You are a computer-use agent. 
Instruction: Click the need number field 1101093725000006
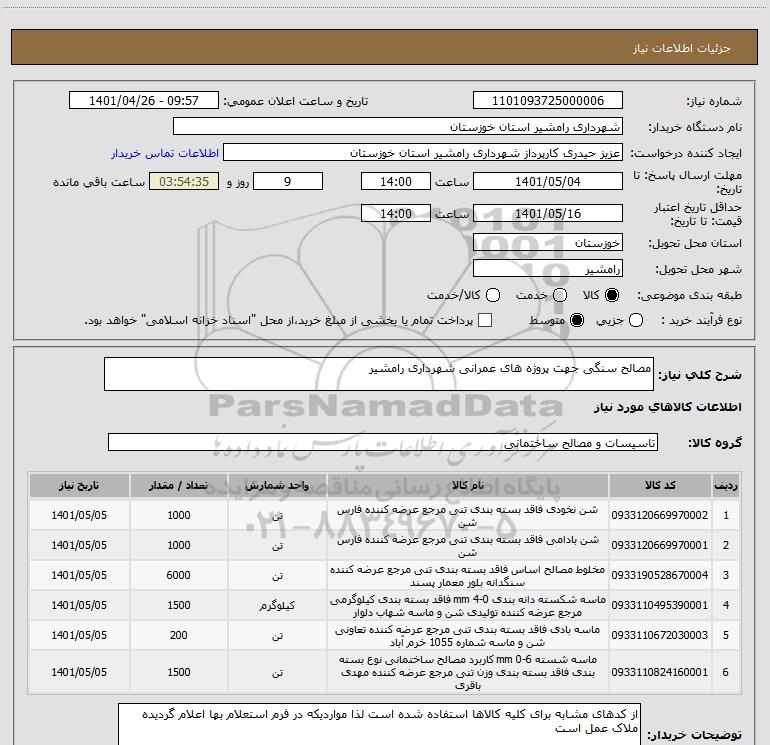point(548,101)
